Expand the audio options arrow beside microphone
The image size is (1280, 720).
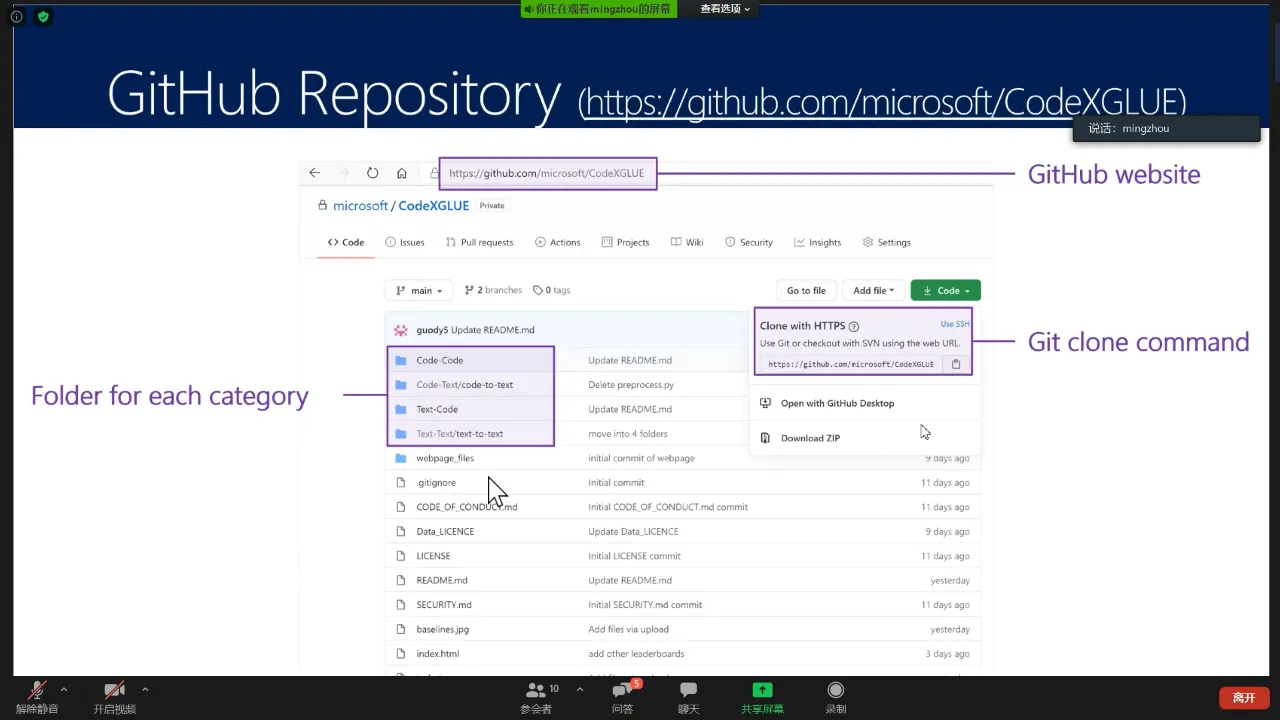coord(64,689)
